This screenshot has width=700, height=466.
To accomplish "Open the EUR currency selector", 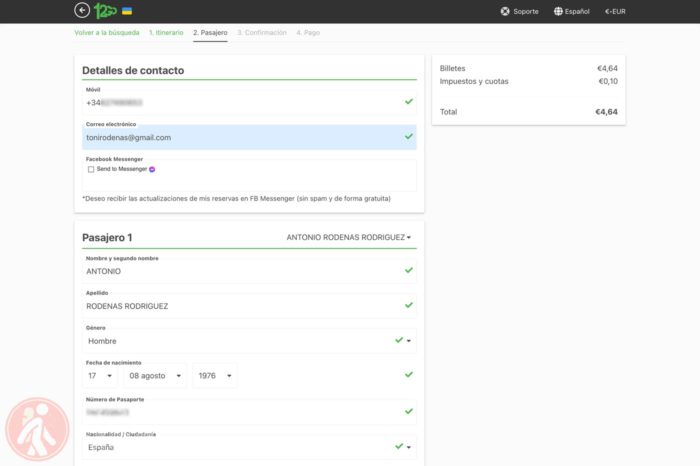I will click(615, 12).
